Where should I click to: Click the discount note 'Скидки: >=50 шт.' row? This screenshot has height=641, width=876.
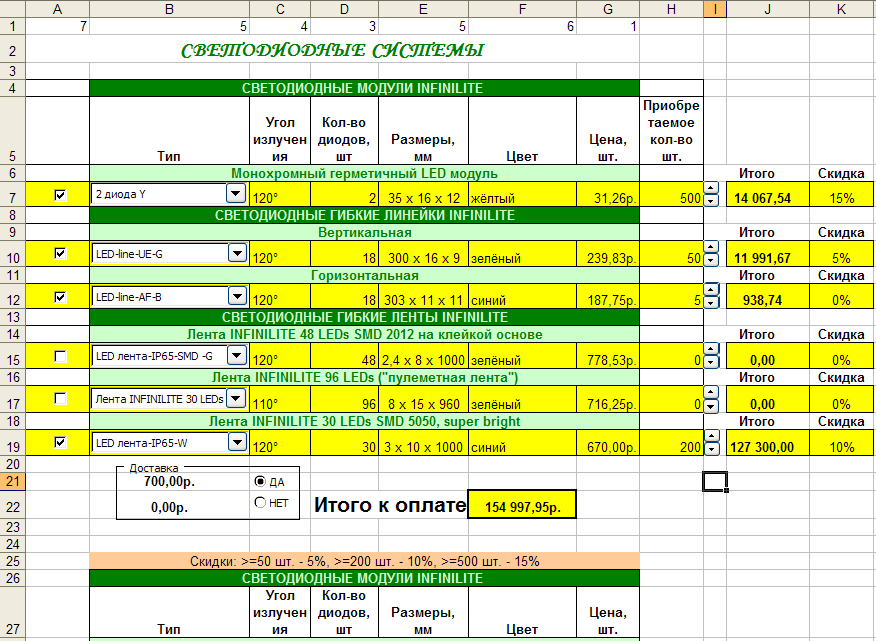coord(364,561)
